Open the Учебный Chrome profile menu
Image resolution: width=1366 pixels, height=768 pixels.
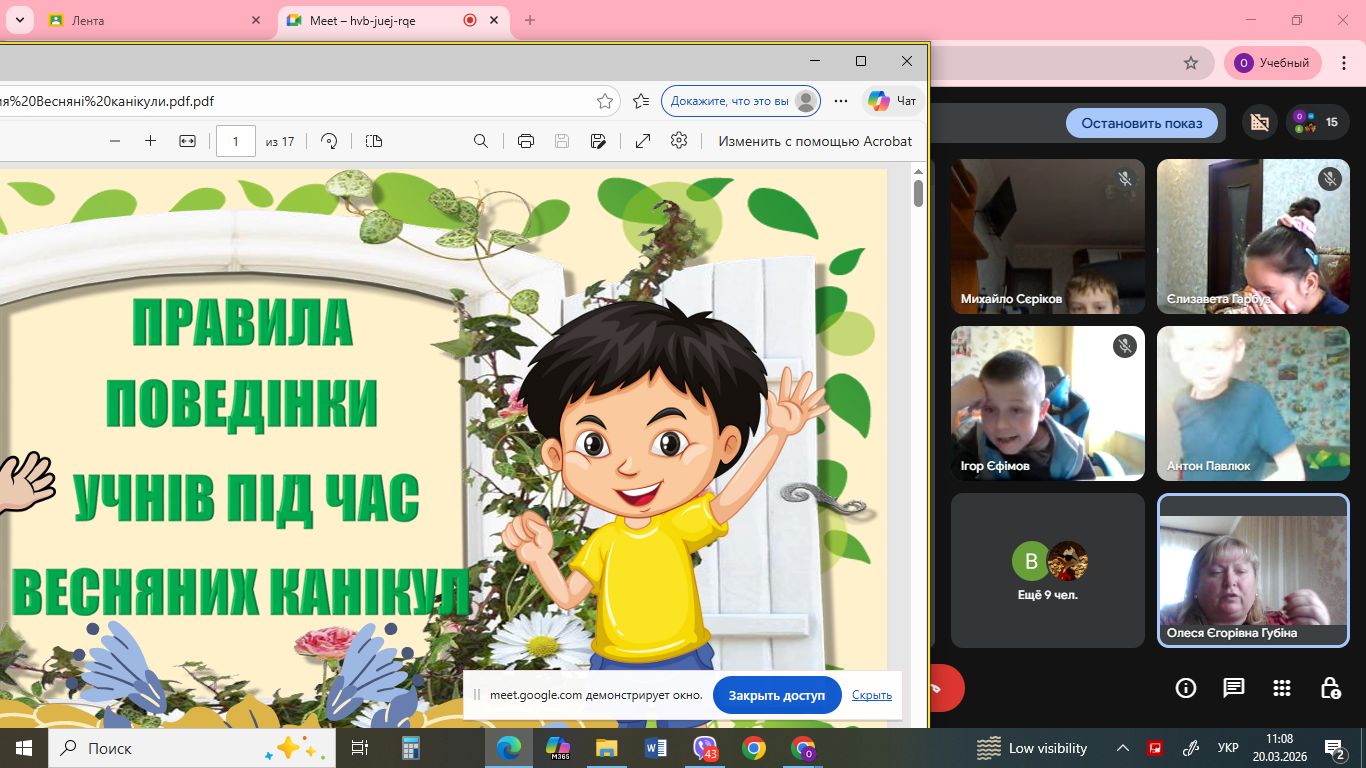tap(1273, 63)
